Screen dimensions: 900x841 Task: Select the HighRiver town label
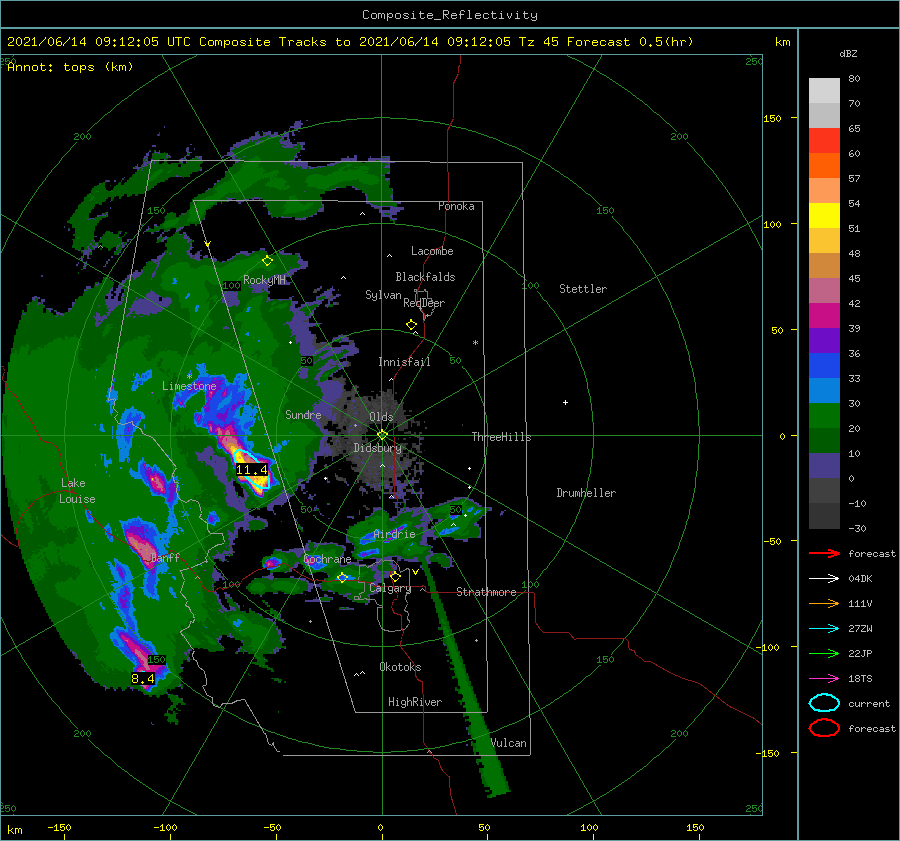tap(415, 702)
